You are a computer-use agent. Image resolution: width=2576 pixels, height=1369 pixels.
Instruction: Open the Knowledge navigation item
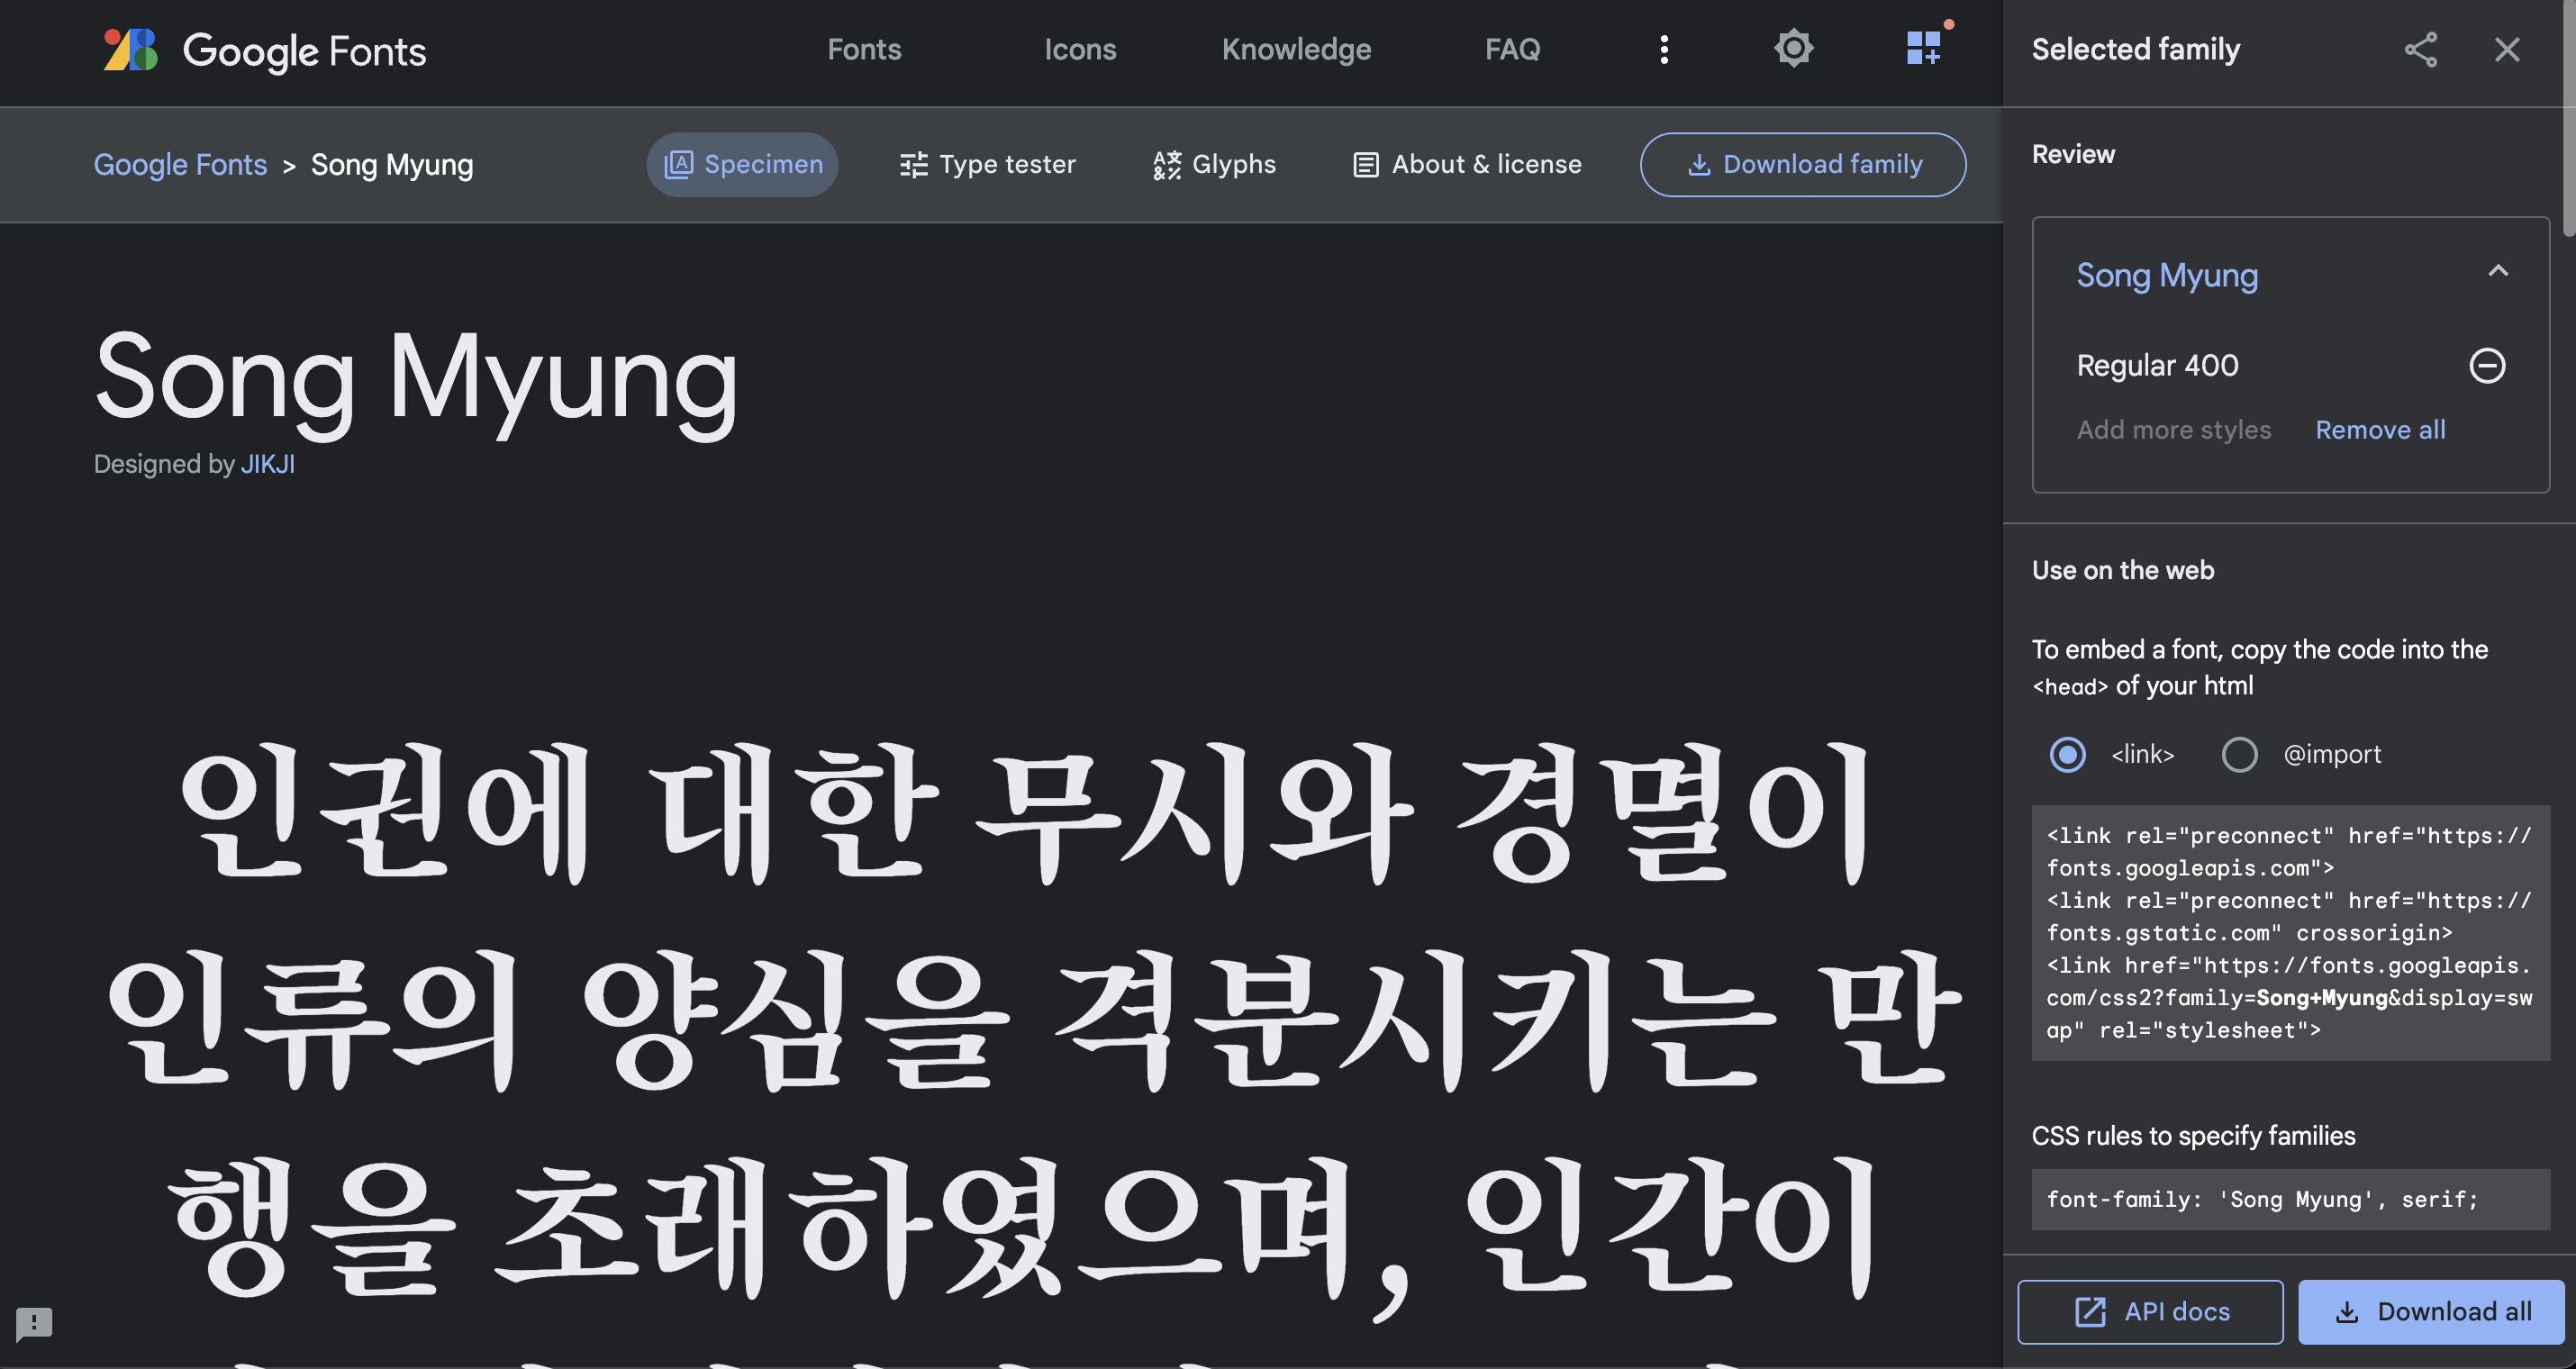[1296, 50]
